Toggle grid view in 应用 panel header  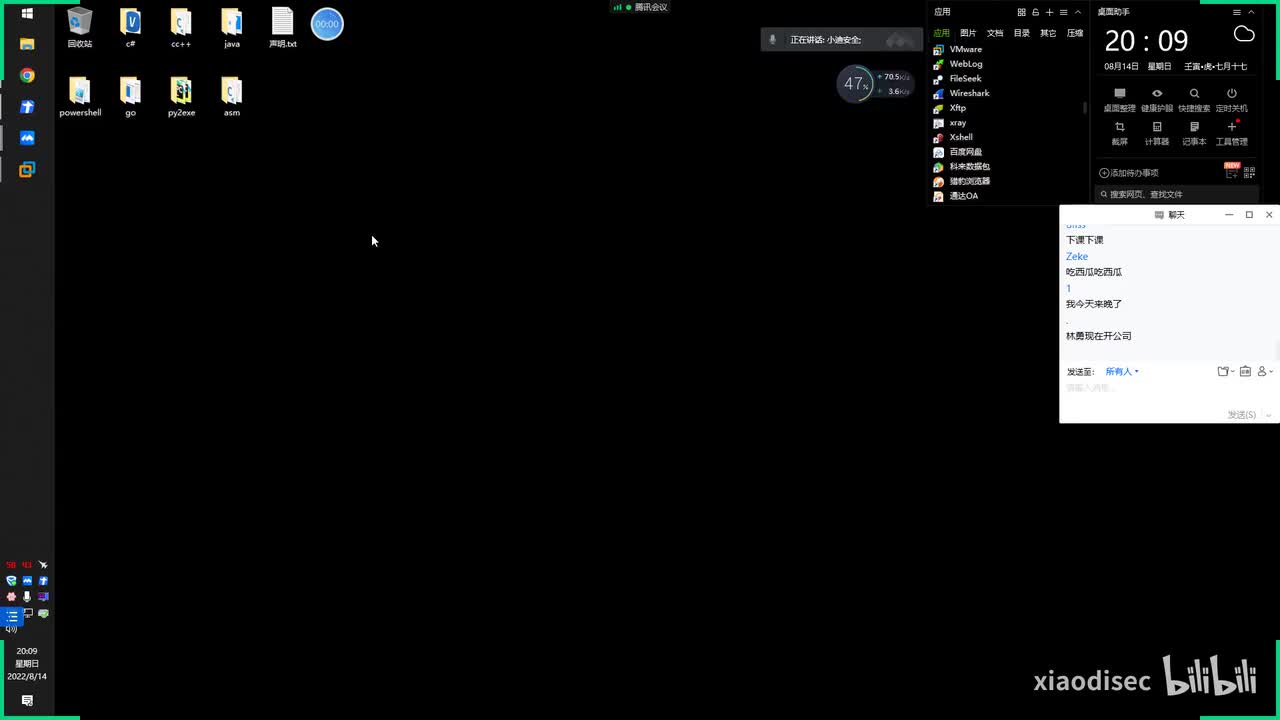[x=1022, y=12]
